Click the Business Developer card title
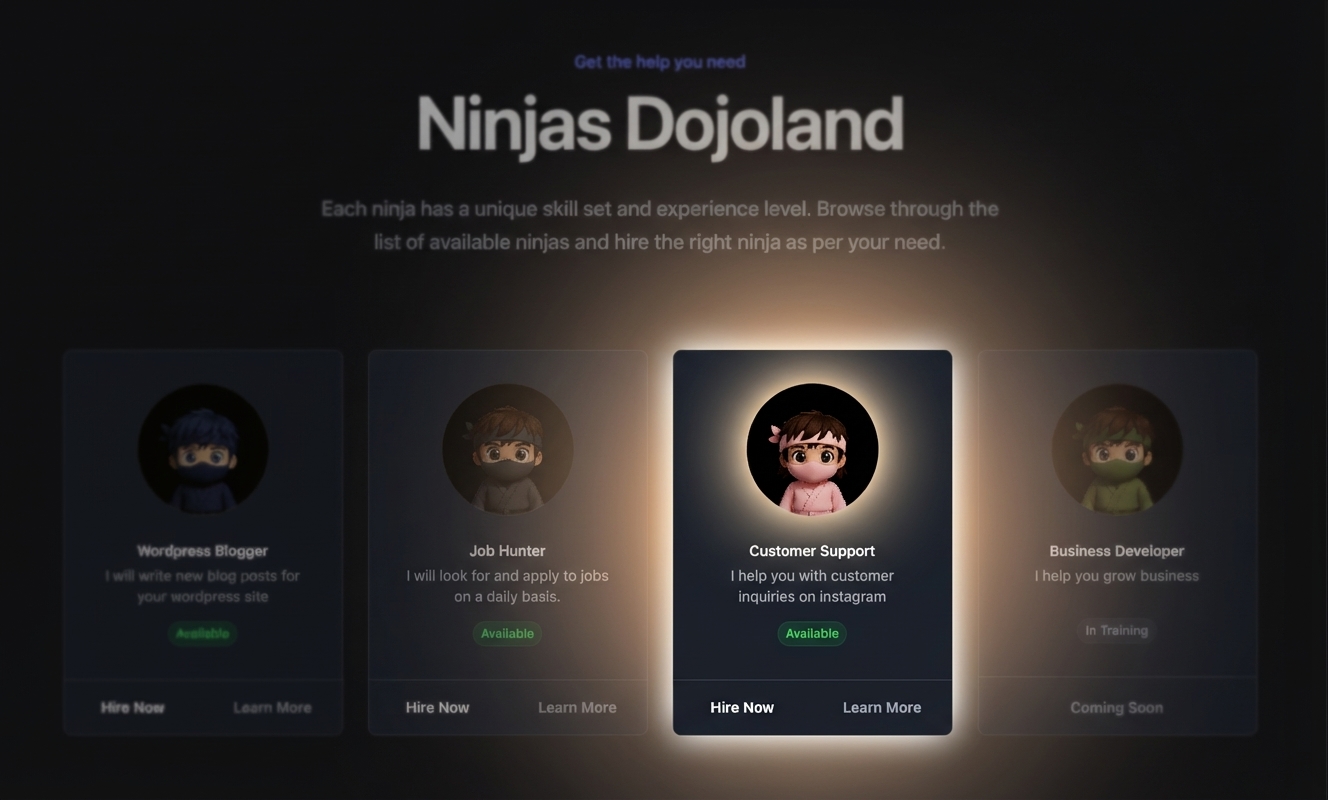The width and height of the screenshot is (1328, 800). 1117,551
